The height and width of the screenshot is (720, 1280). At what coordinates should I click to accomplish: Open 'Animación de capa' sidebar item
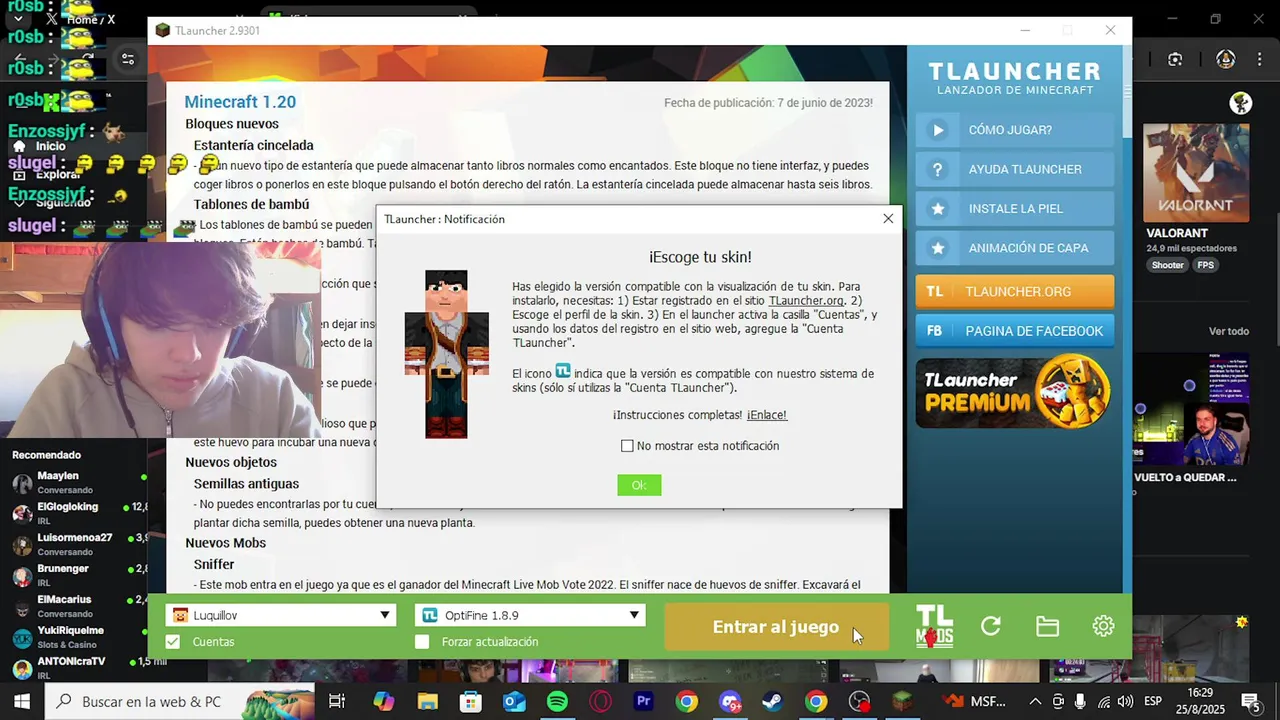pyautogui.click(x=1014, y=248)
